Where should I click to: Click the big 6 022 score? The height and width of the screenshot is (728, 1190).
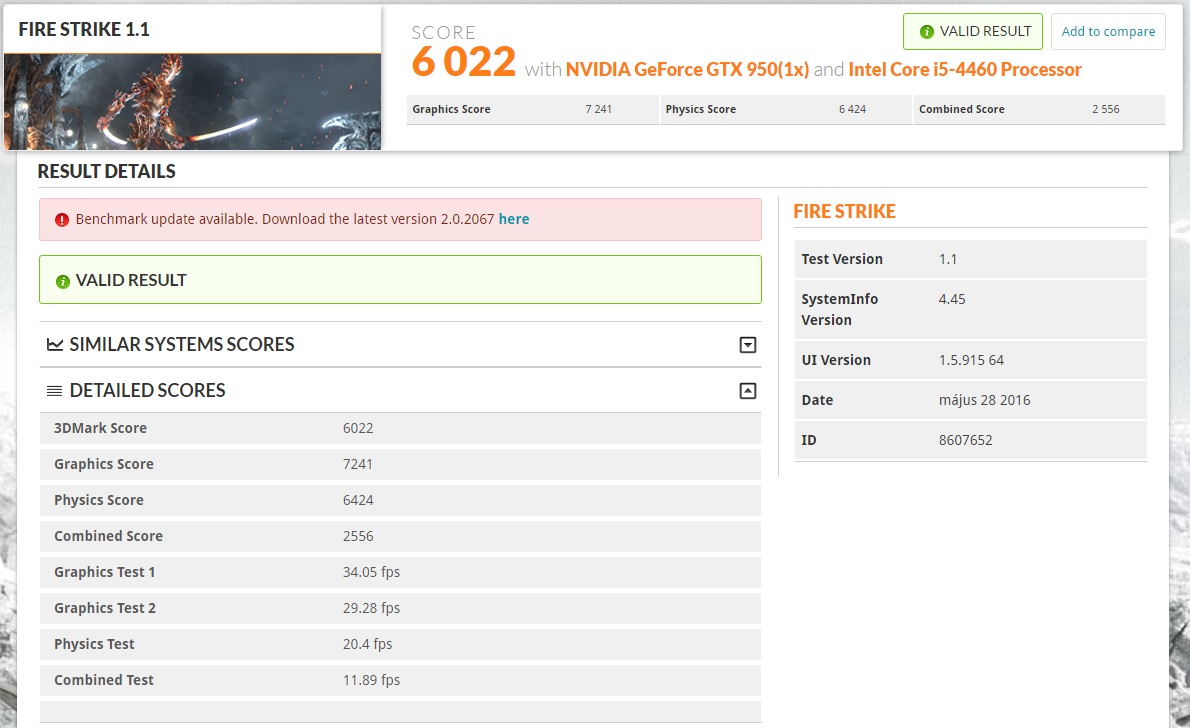[x=464, y=61]
